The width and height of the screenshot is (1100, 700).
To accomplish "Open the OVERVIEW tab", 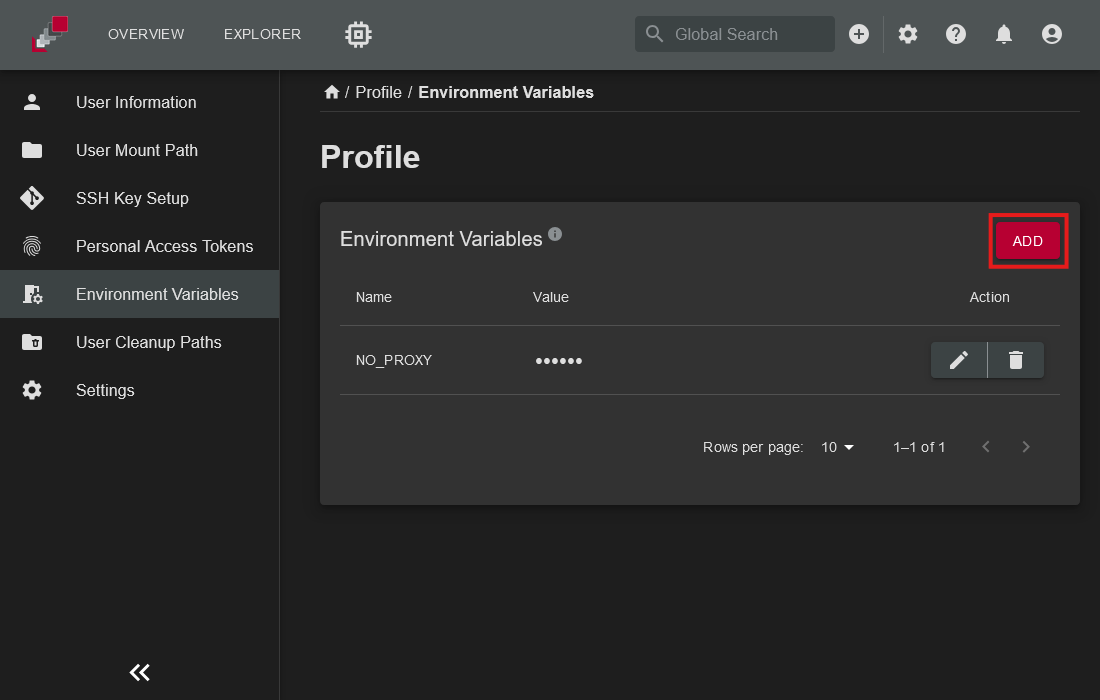I will coord(146,34).
